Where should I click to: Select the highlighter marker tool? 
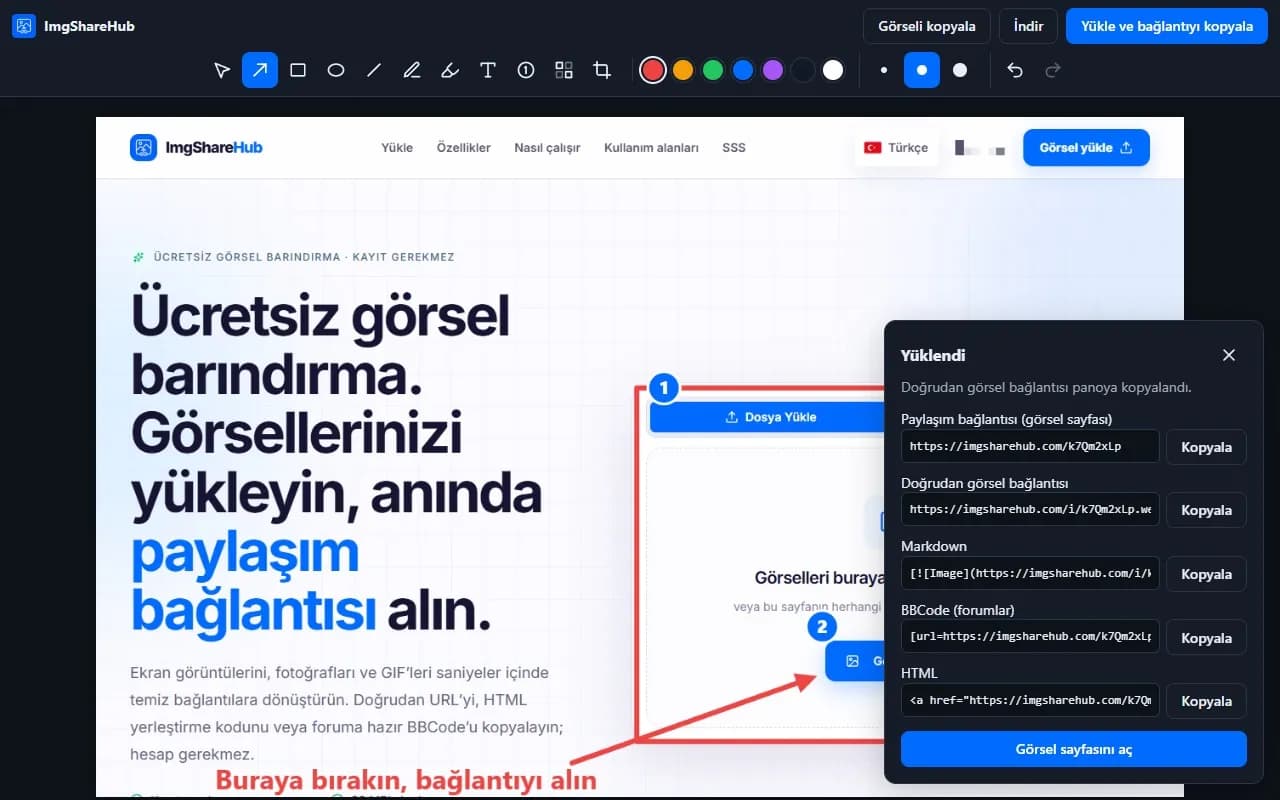click(450, 70)
